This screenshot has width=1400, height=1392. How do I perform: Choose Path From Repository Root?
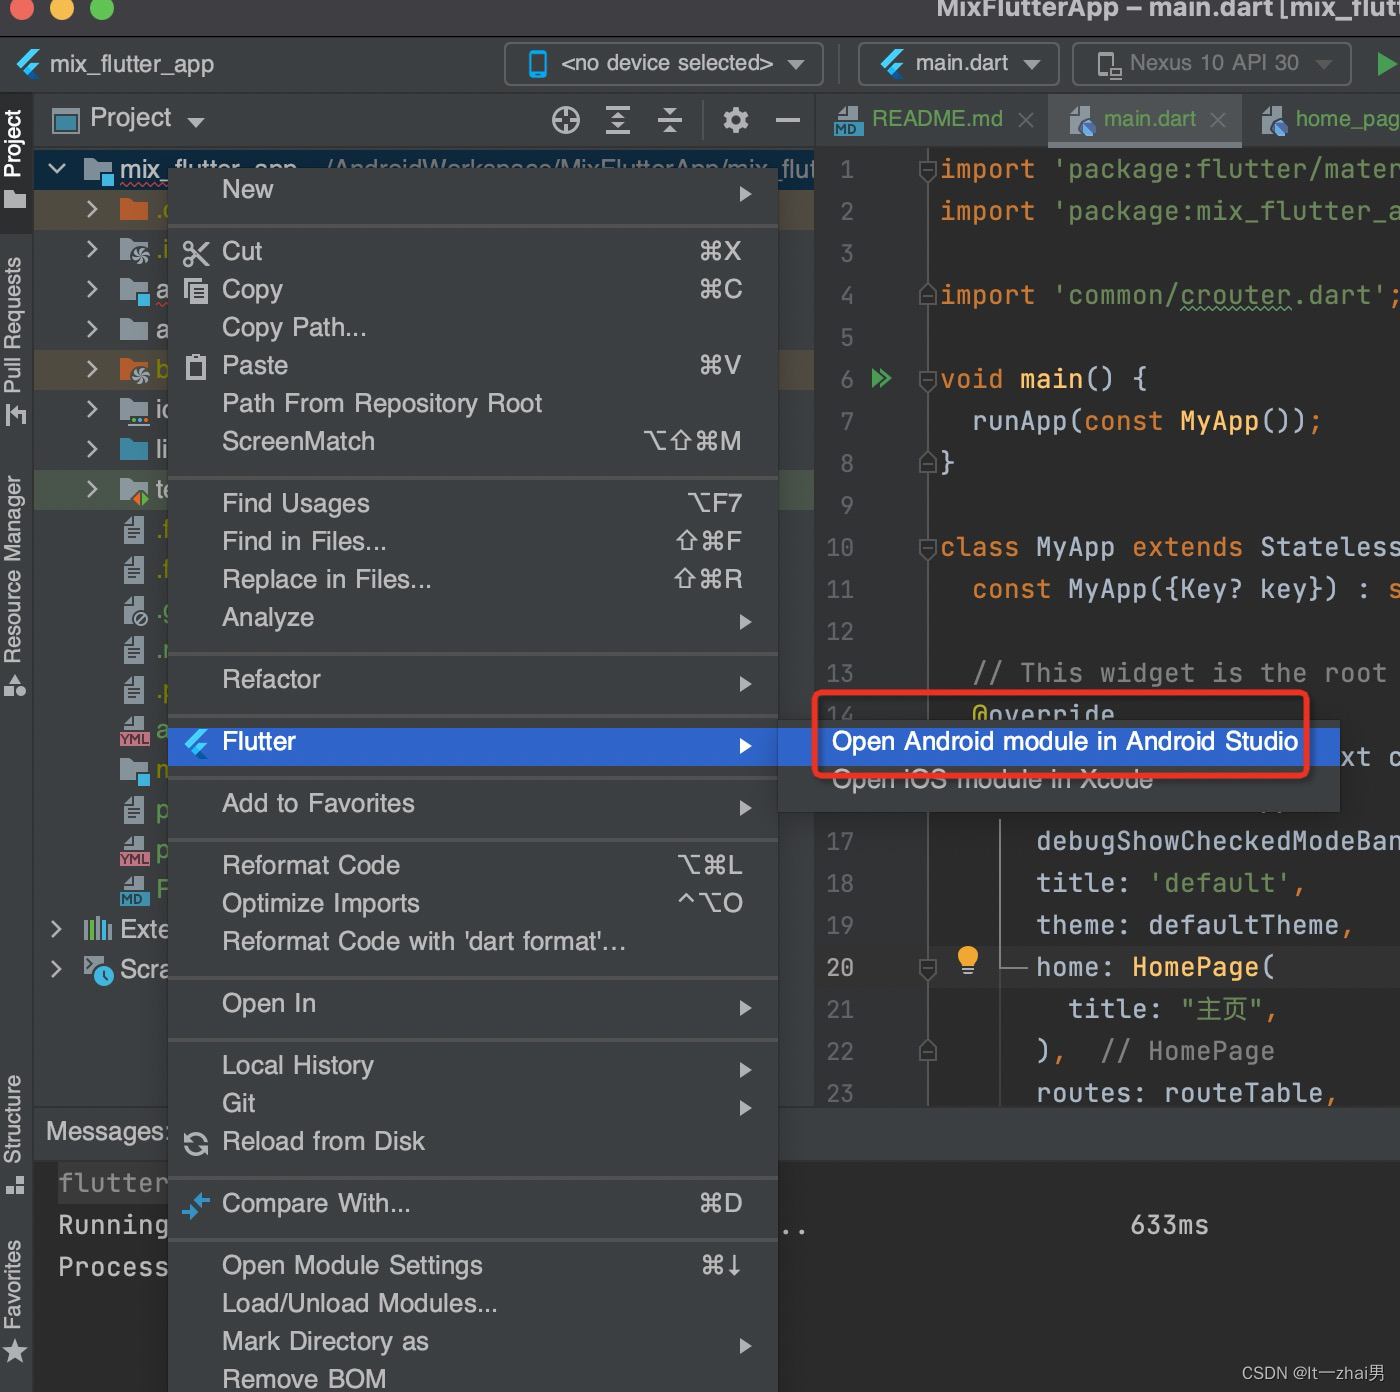(473, 404)
